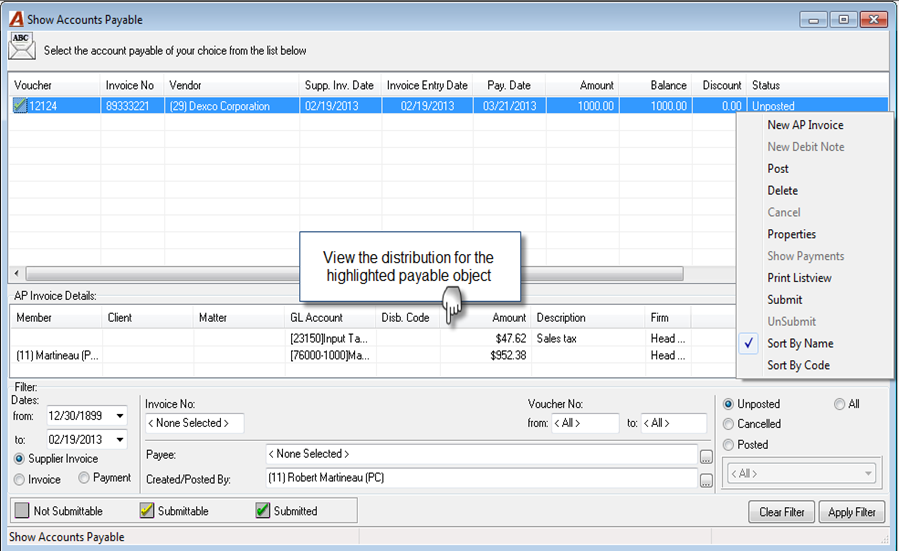The height and width of the screenshot is (551, 899).
Task: Choose Print Listview menu item
Action: point(799,278)
